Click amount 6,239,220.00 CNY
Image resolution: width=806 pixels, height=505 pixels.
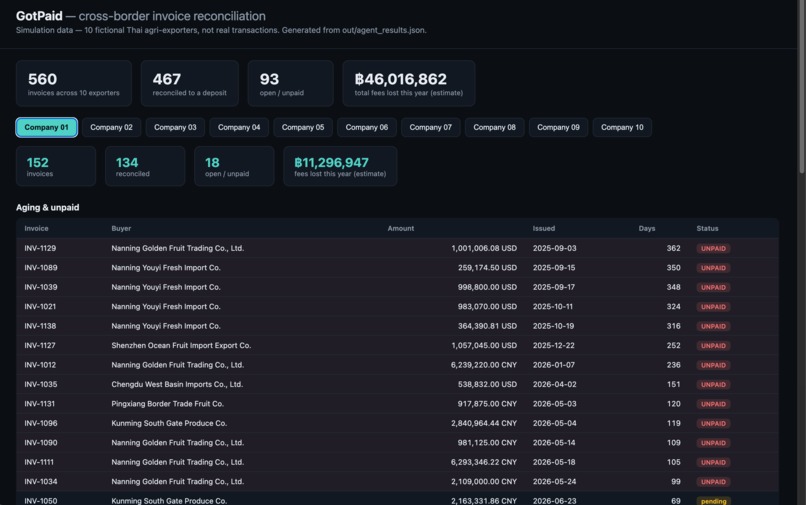tap(484, 365)
